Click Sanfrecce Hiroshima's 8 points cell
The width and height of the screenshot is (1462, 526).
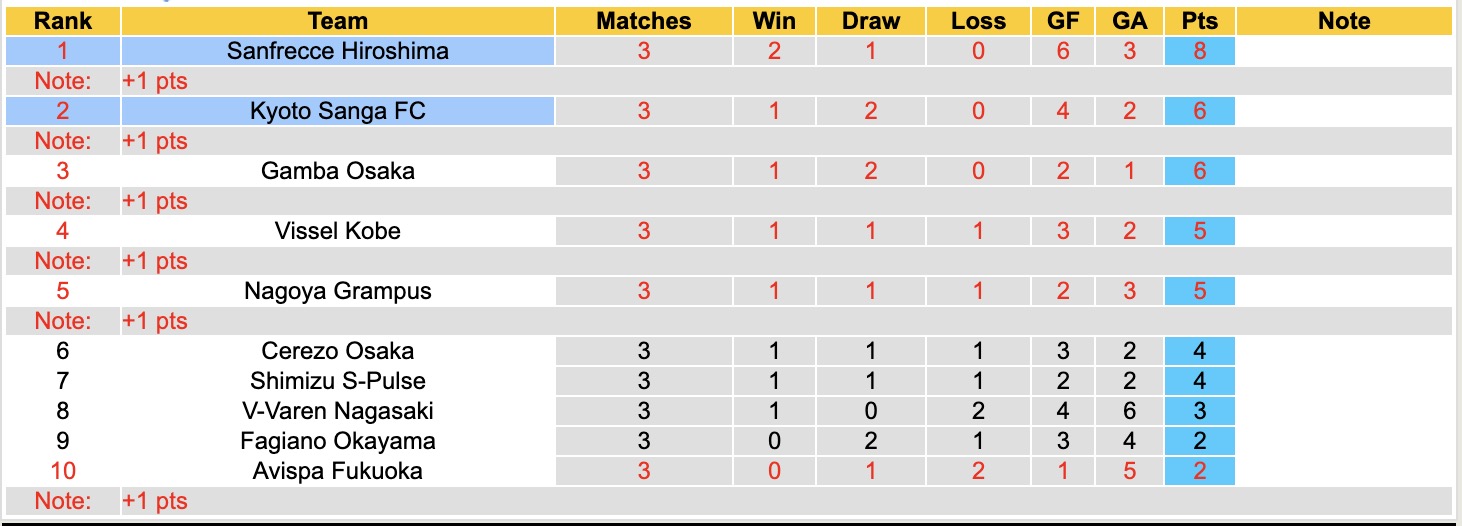1199,51
